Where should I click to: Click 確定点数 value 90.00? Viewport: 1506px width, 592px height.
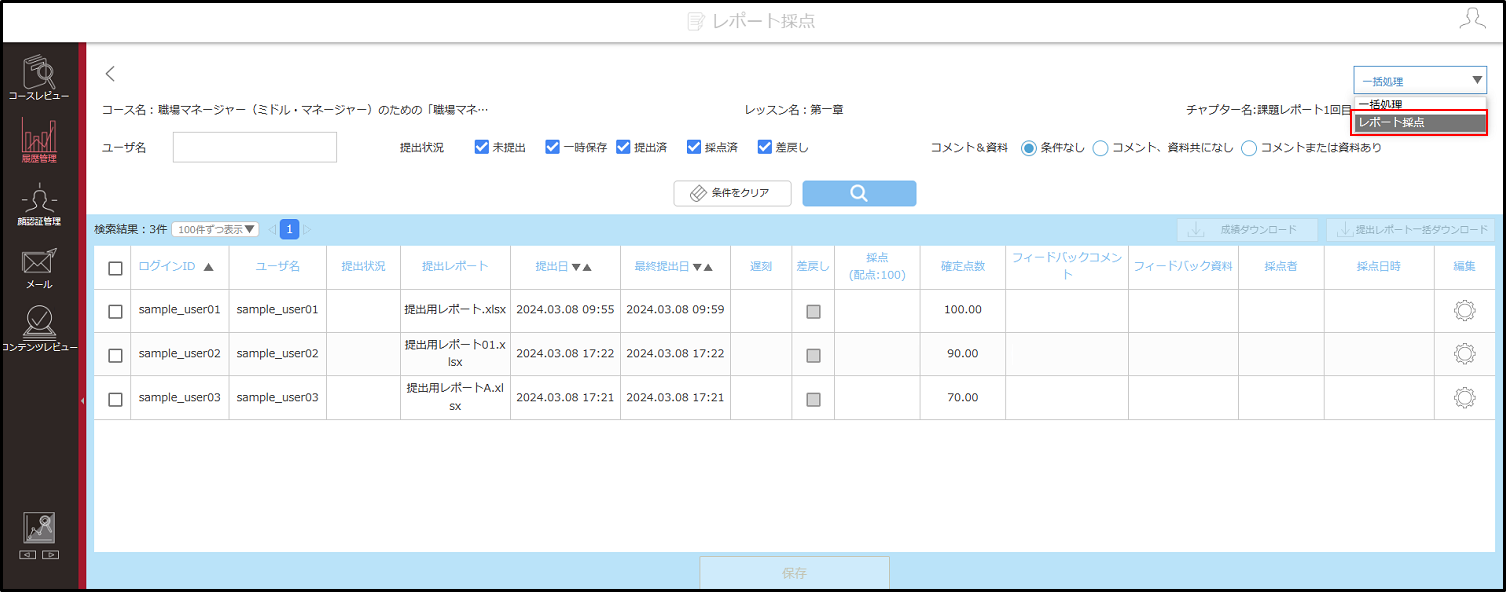(x=963, y=353)
